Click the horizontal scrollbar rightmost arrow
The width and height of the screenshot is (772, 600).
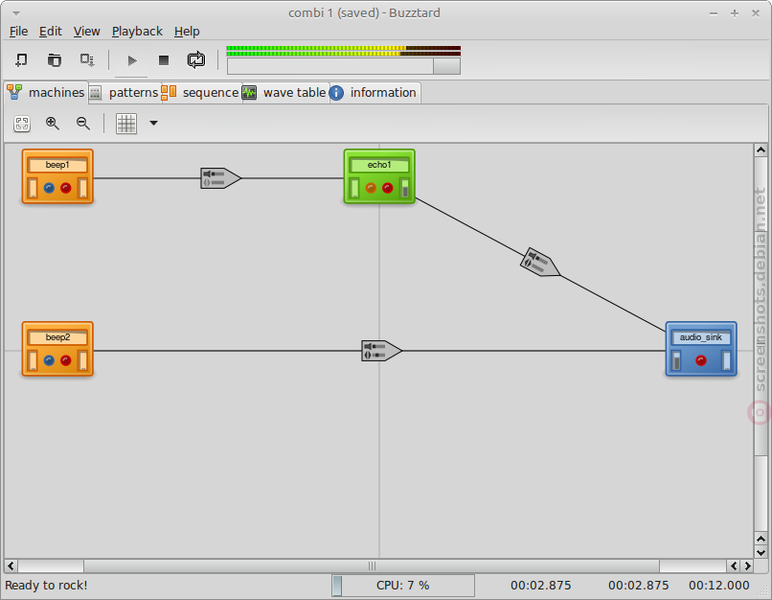(747, 566)
